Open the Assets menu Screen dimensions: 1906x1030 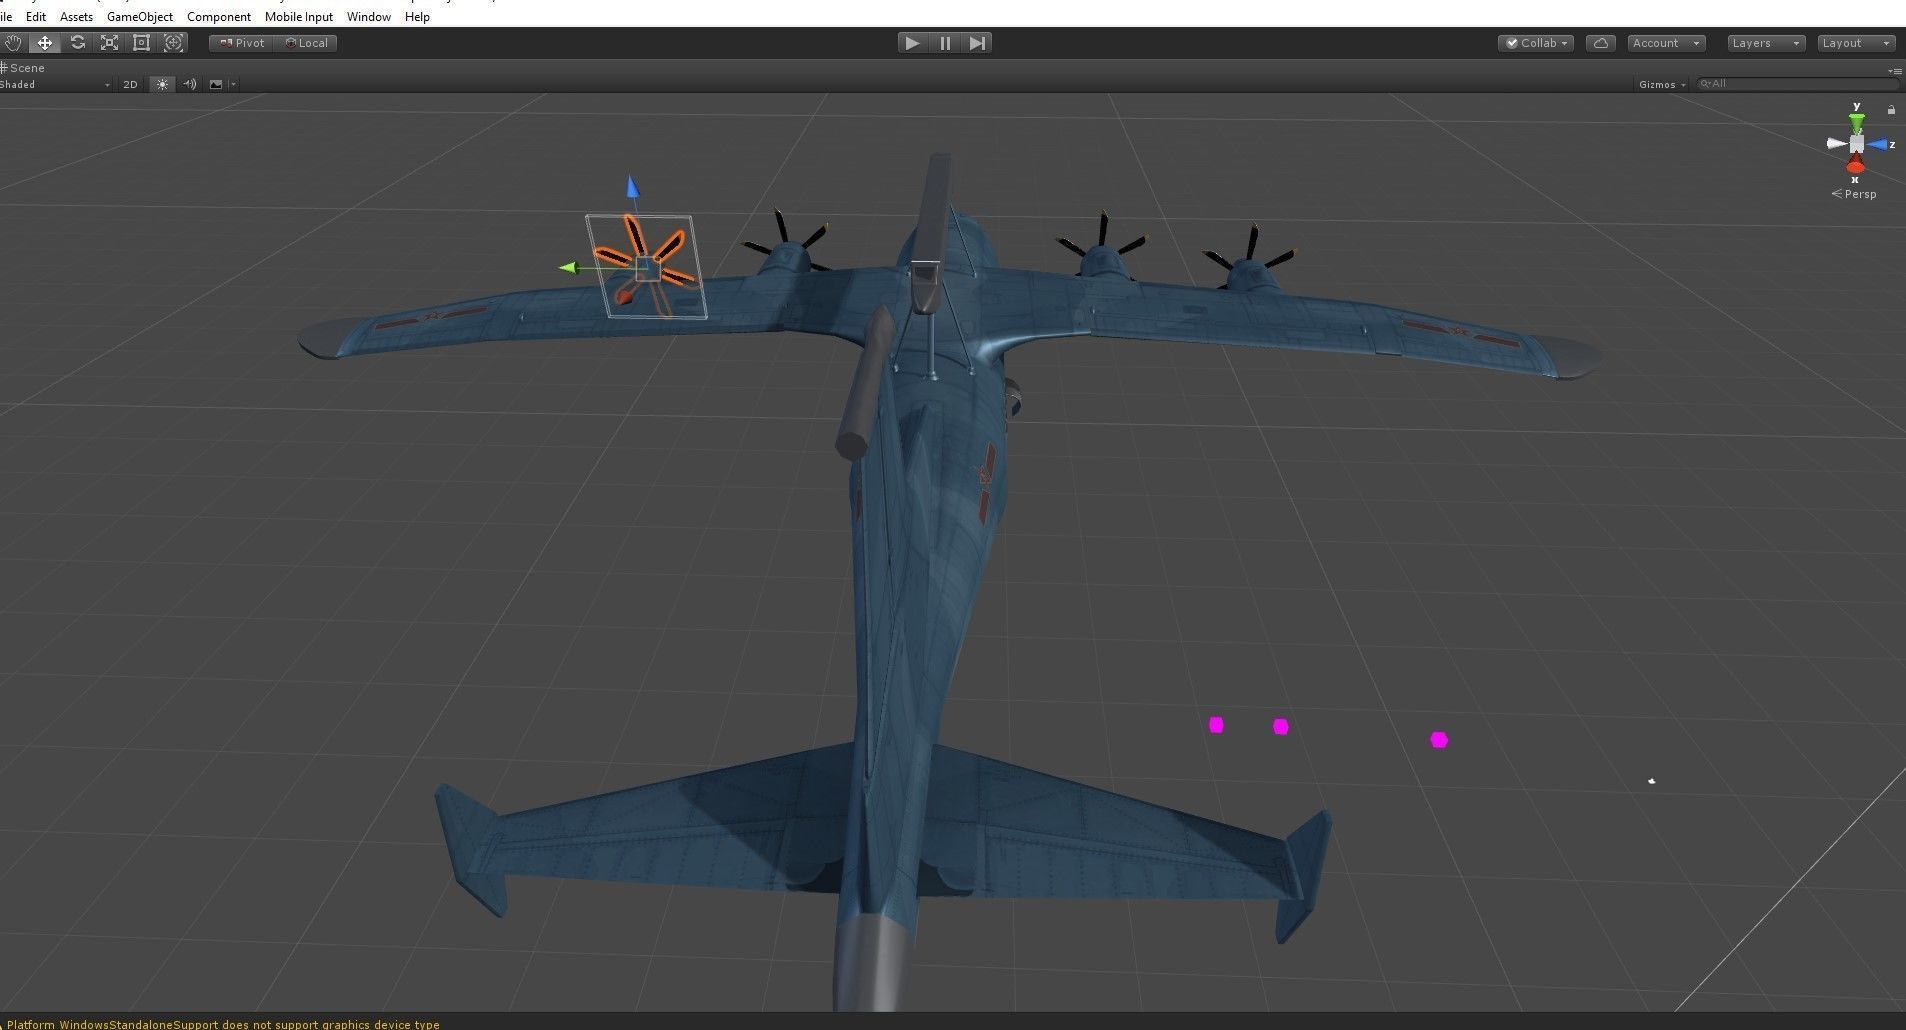76,17
